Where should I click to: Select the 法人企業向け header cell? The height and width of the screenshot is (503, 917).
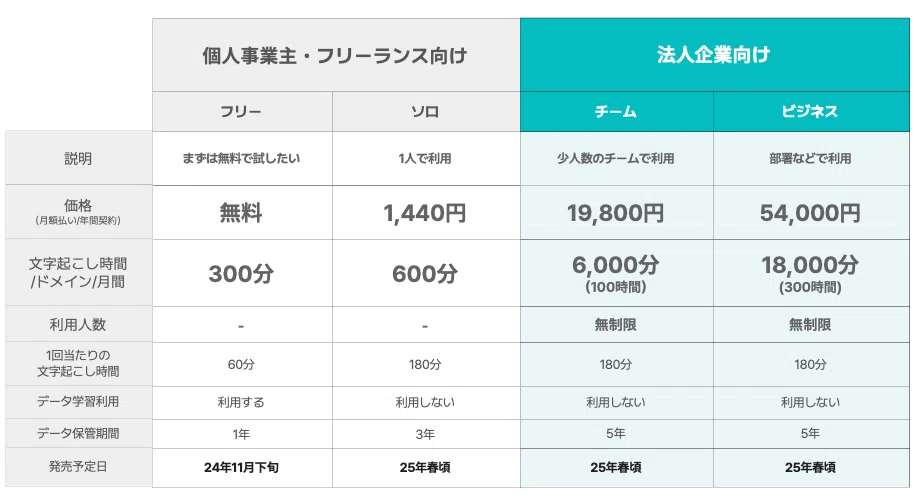pyautogui.click(x=715, y=55)
